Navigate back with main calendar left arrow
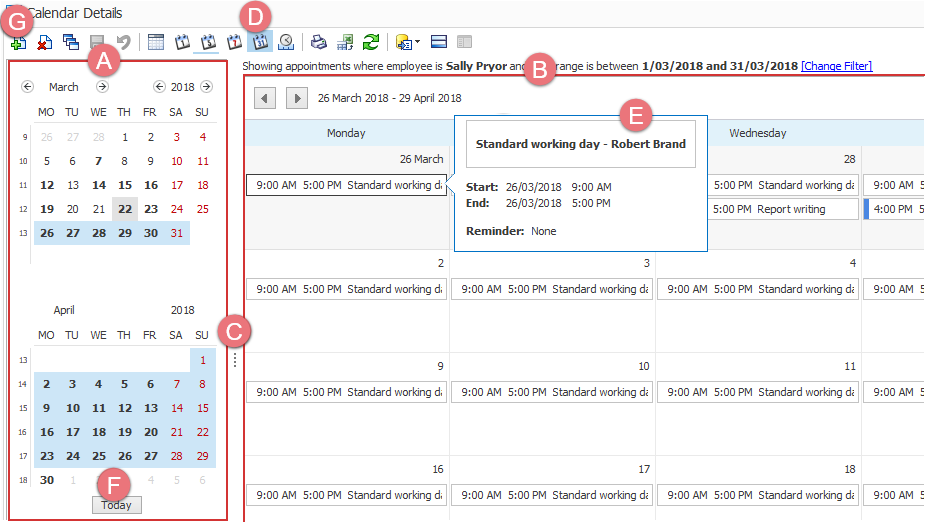The image size is (925, 522). (265, 98)
